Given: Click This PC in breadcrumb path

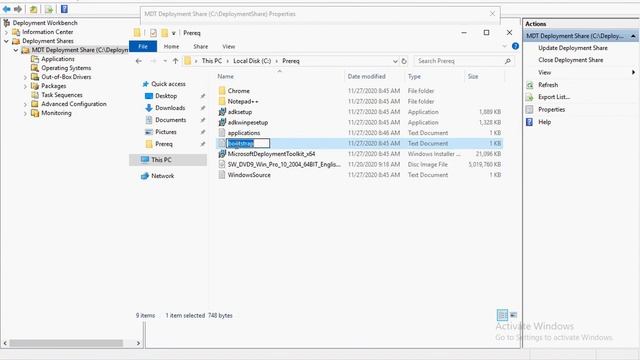Looking at the screenshot, I should pyautogui.click(x=211, y=61).
